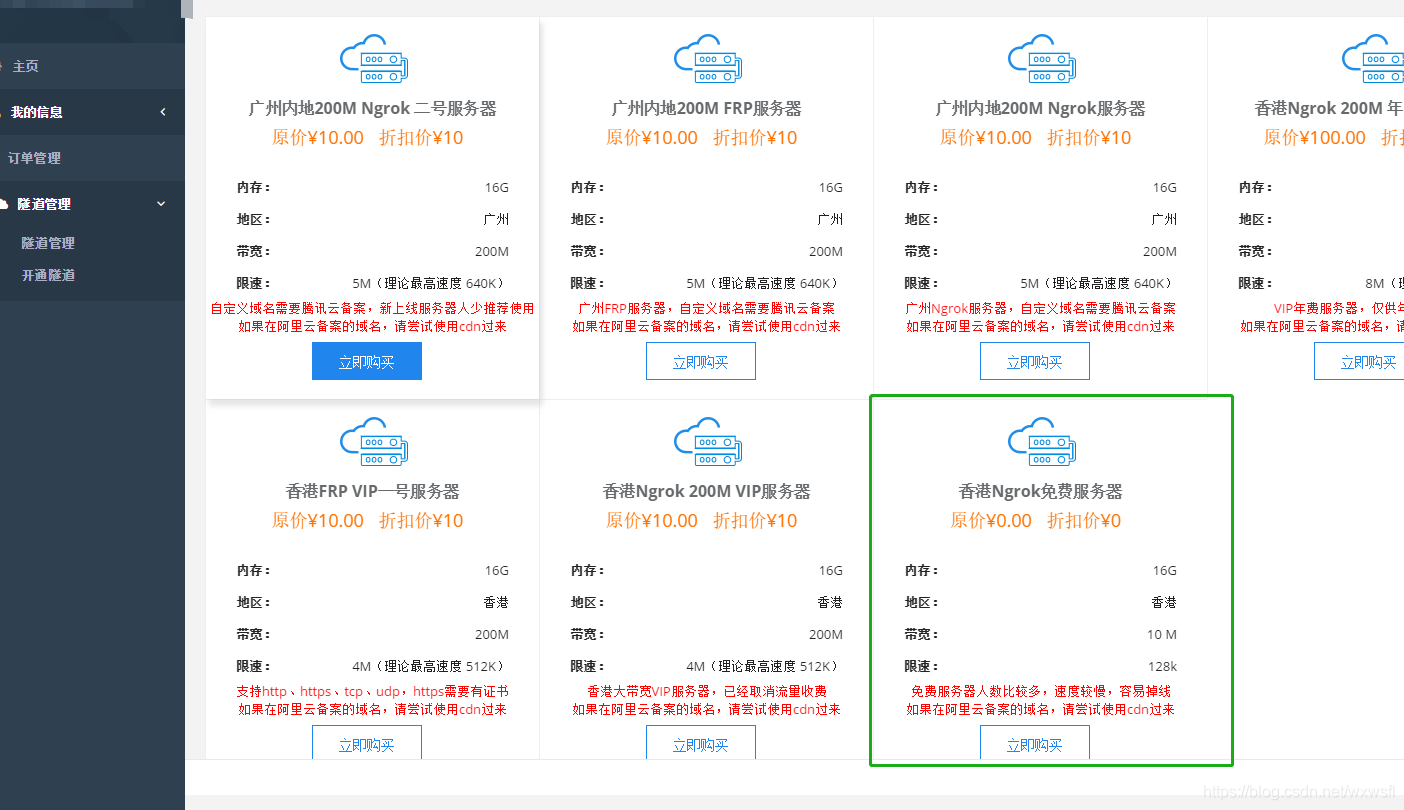This screenshot has height=810, width=1404.
Task: Click 立即购买 for 香港Ngrok免费服务器
Action: point(1035,743)
